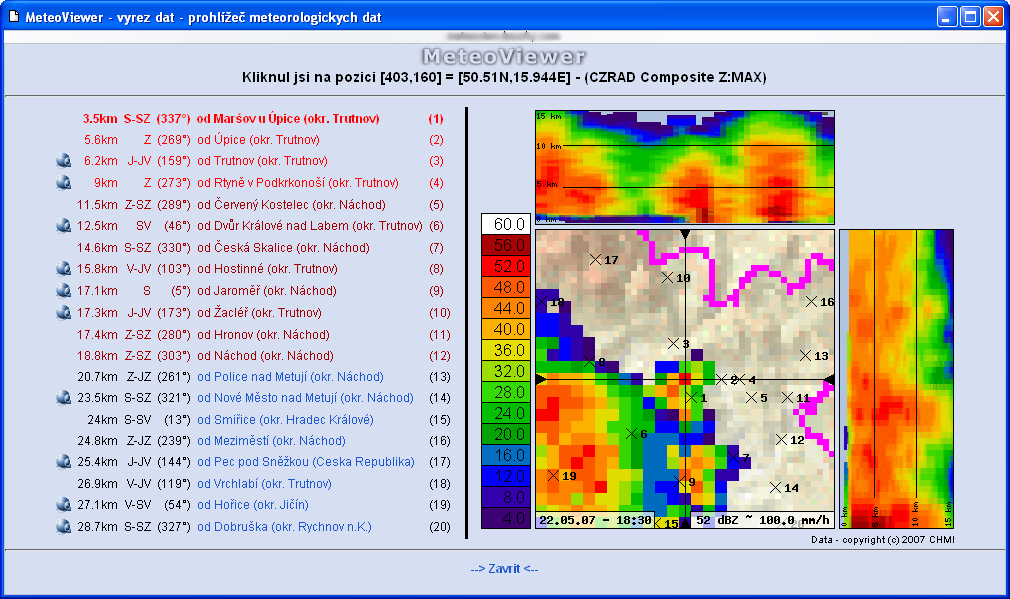The image size is (1010, 599).
Task: Click the od Vrchlabí link
Action: [264, 484]
